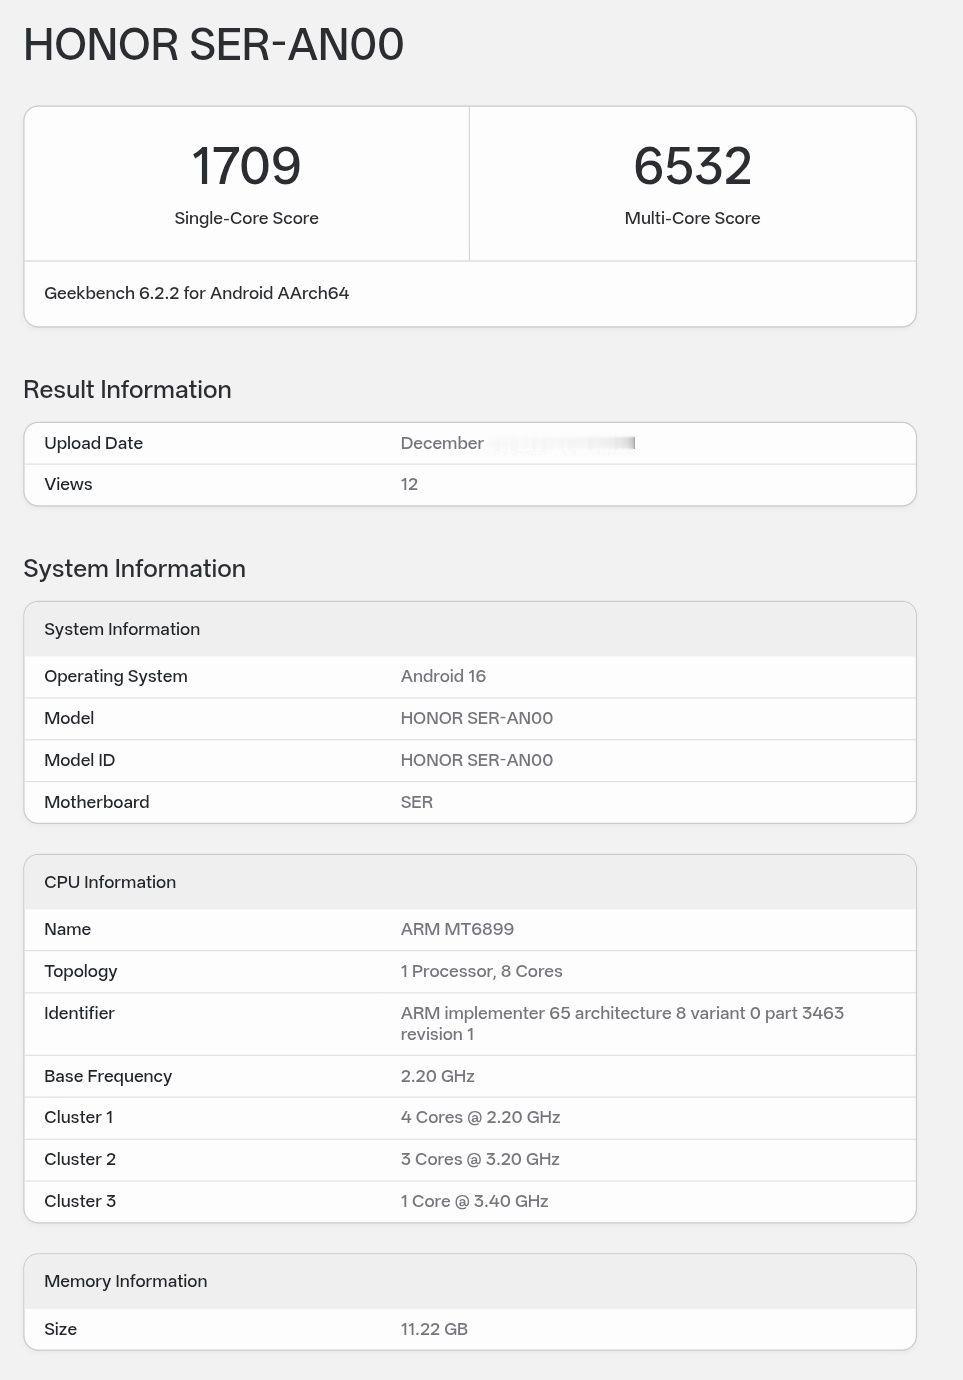963x1380 pixels.
Task: Select the single-core score value 1709
Action: pos(246,166)
